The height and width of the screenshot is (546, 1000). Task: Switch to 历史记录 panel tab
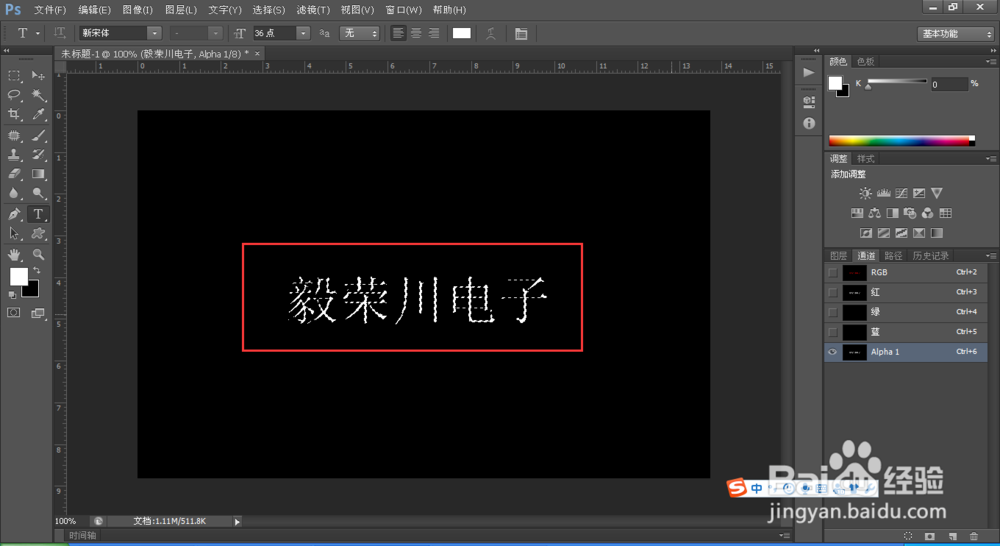930,256
